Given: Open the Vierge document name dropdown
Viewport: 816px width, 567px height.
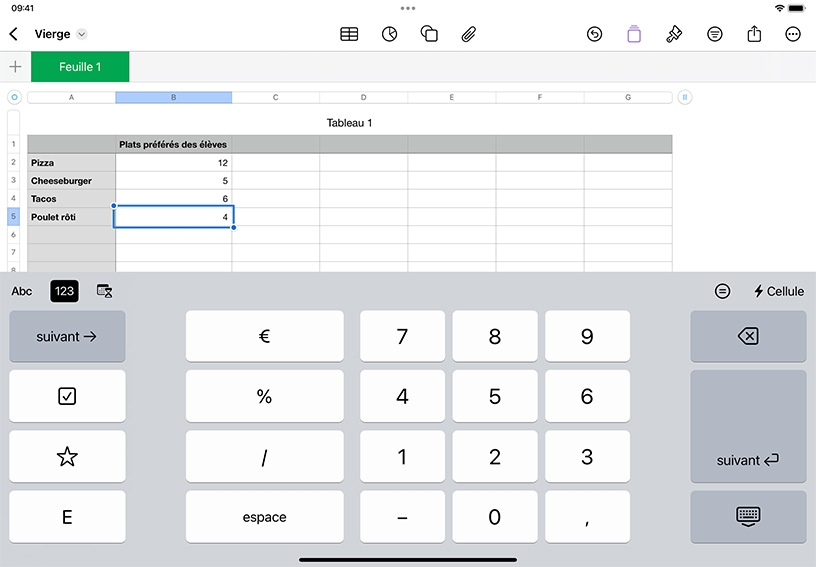Looking at the screenshot, I should [x=82, y=34].
